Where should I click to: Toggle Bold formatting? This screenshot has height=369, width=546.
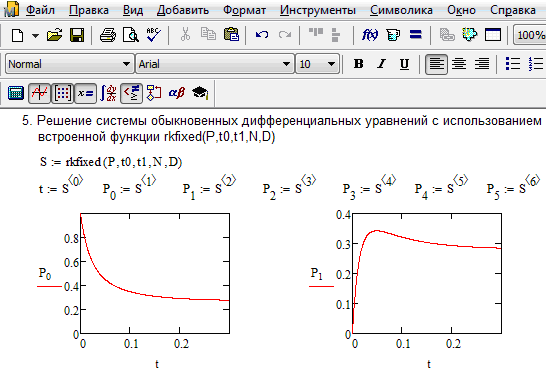pos(359,64)
